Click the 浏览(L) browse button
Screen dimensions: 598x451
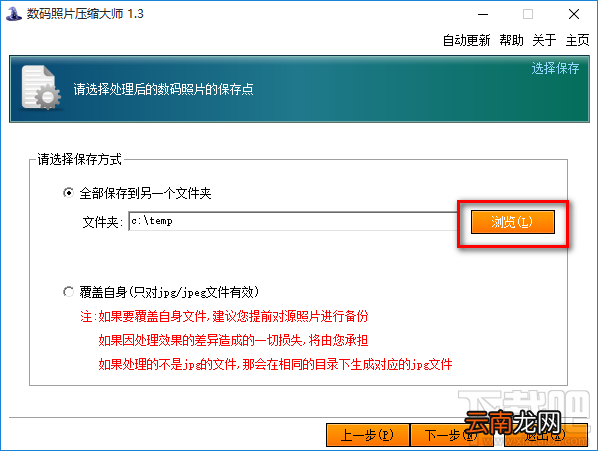[513, 222]
